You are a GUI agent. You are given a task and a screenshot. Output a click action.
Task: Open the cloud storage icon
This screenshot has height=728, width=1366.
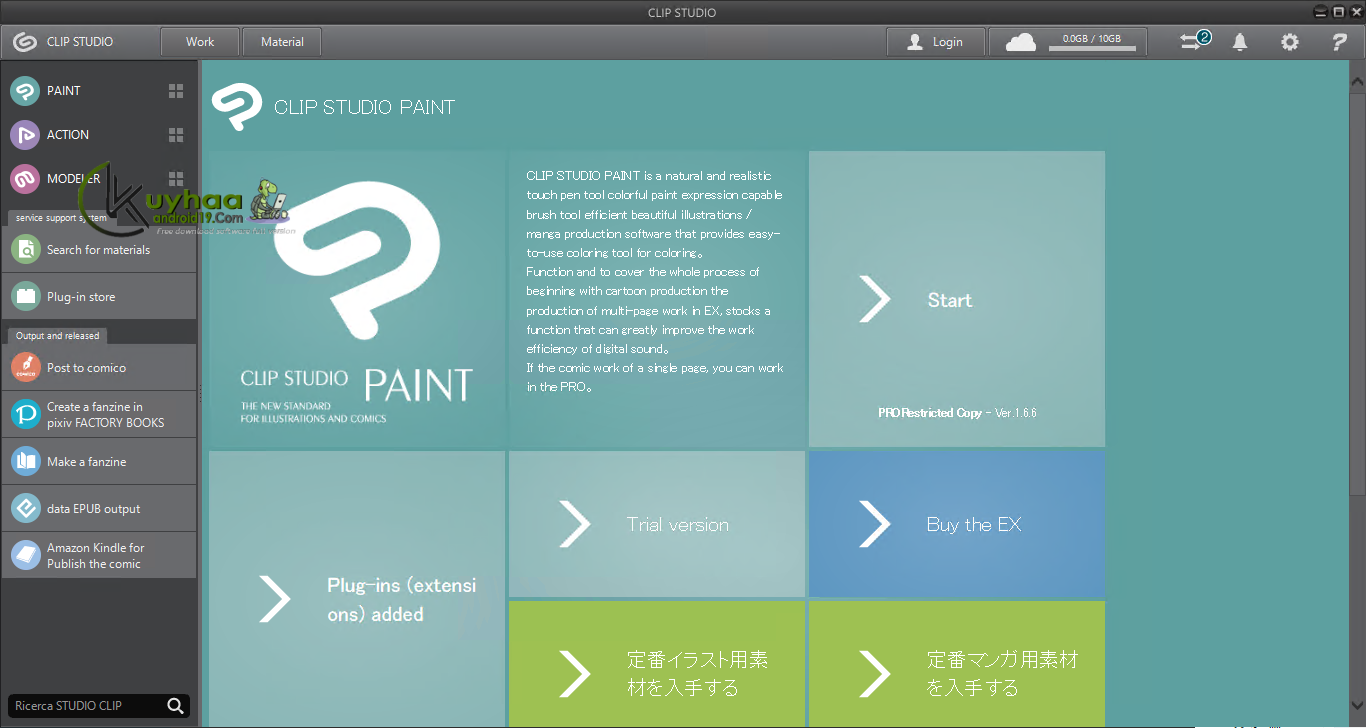pos(1020,42)
